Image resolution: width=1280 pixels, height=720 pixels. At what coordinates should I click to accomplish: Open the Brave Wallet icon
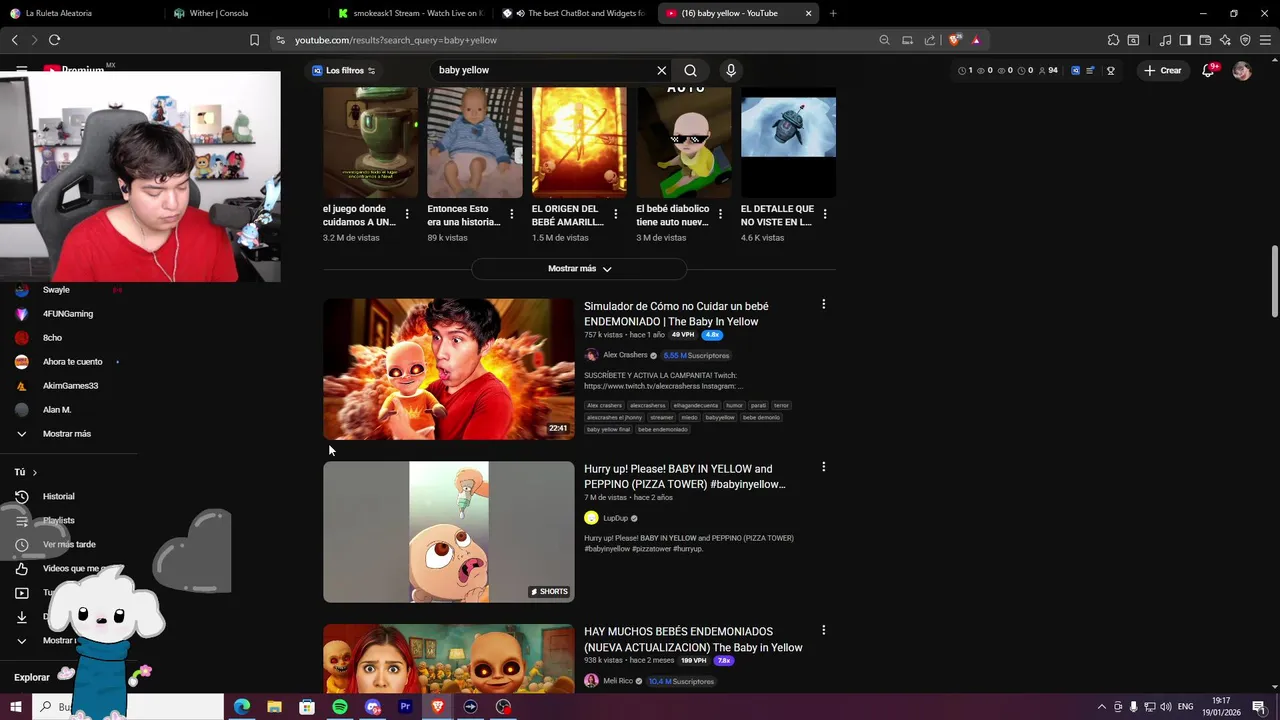coord(1205,40)
